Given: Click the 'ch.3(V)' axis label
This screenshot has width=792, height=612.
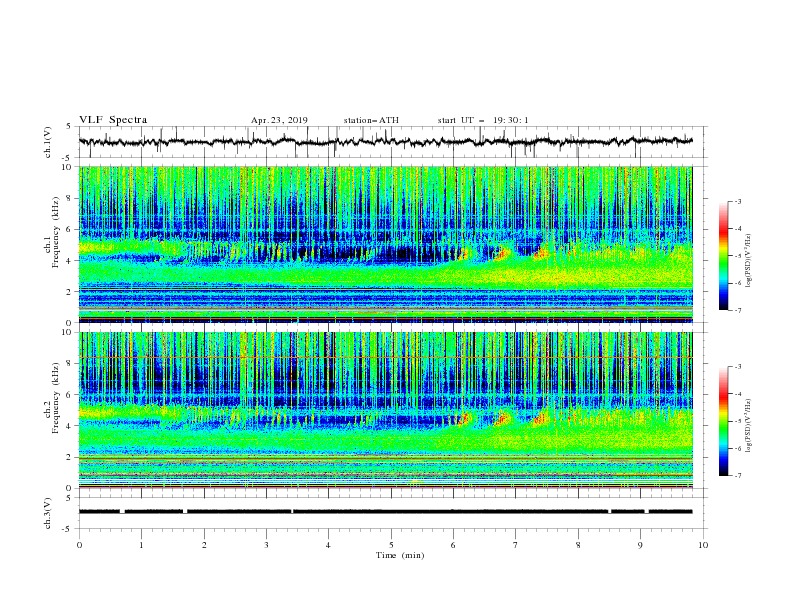Looking at the screenshot, I should 48,513.
